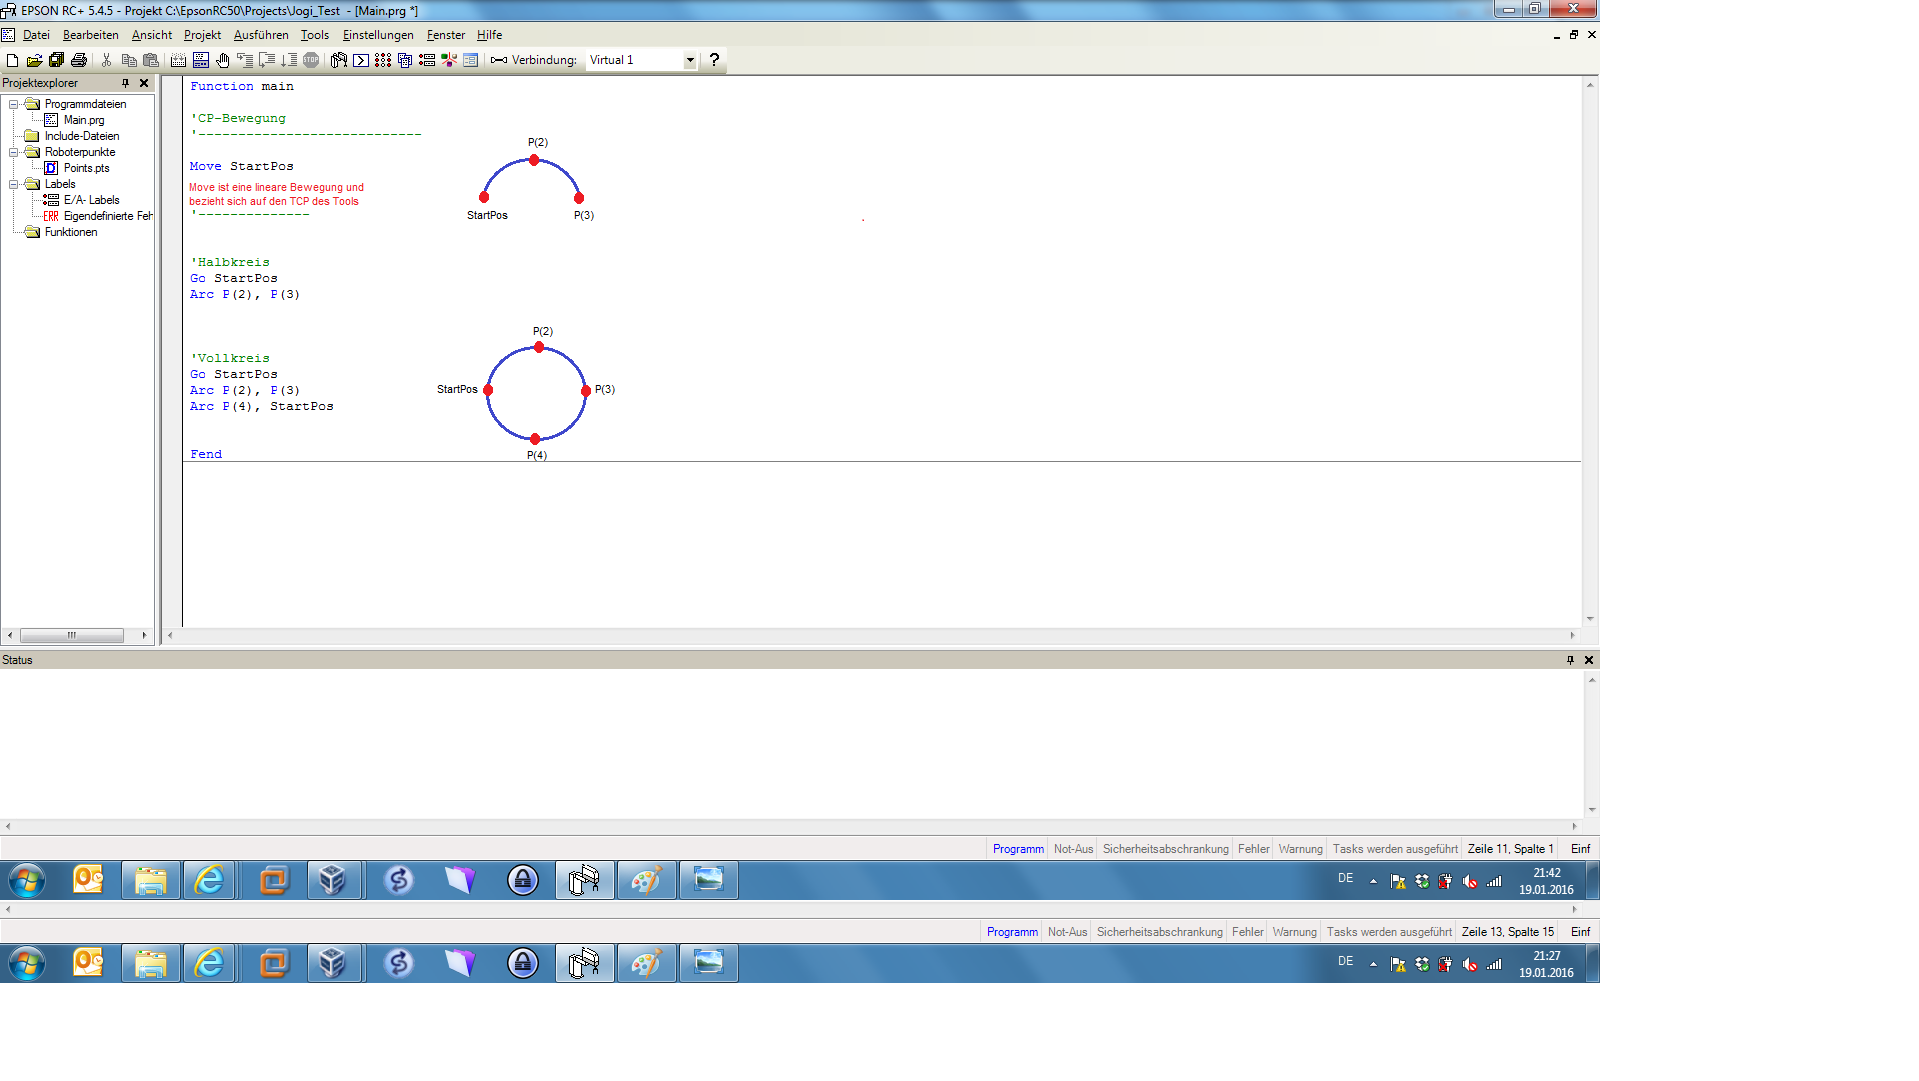Click the New file toolbar icon
1919x1081 pixels.
point(12,60)
